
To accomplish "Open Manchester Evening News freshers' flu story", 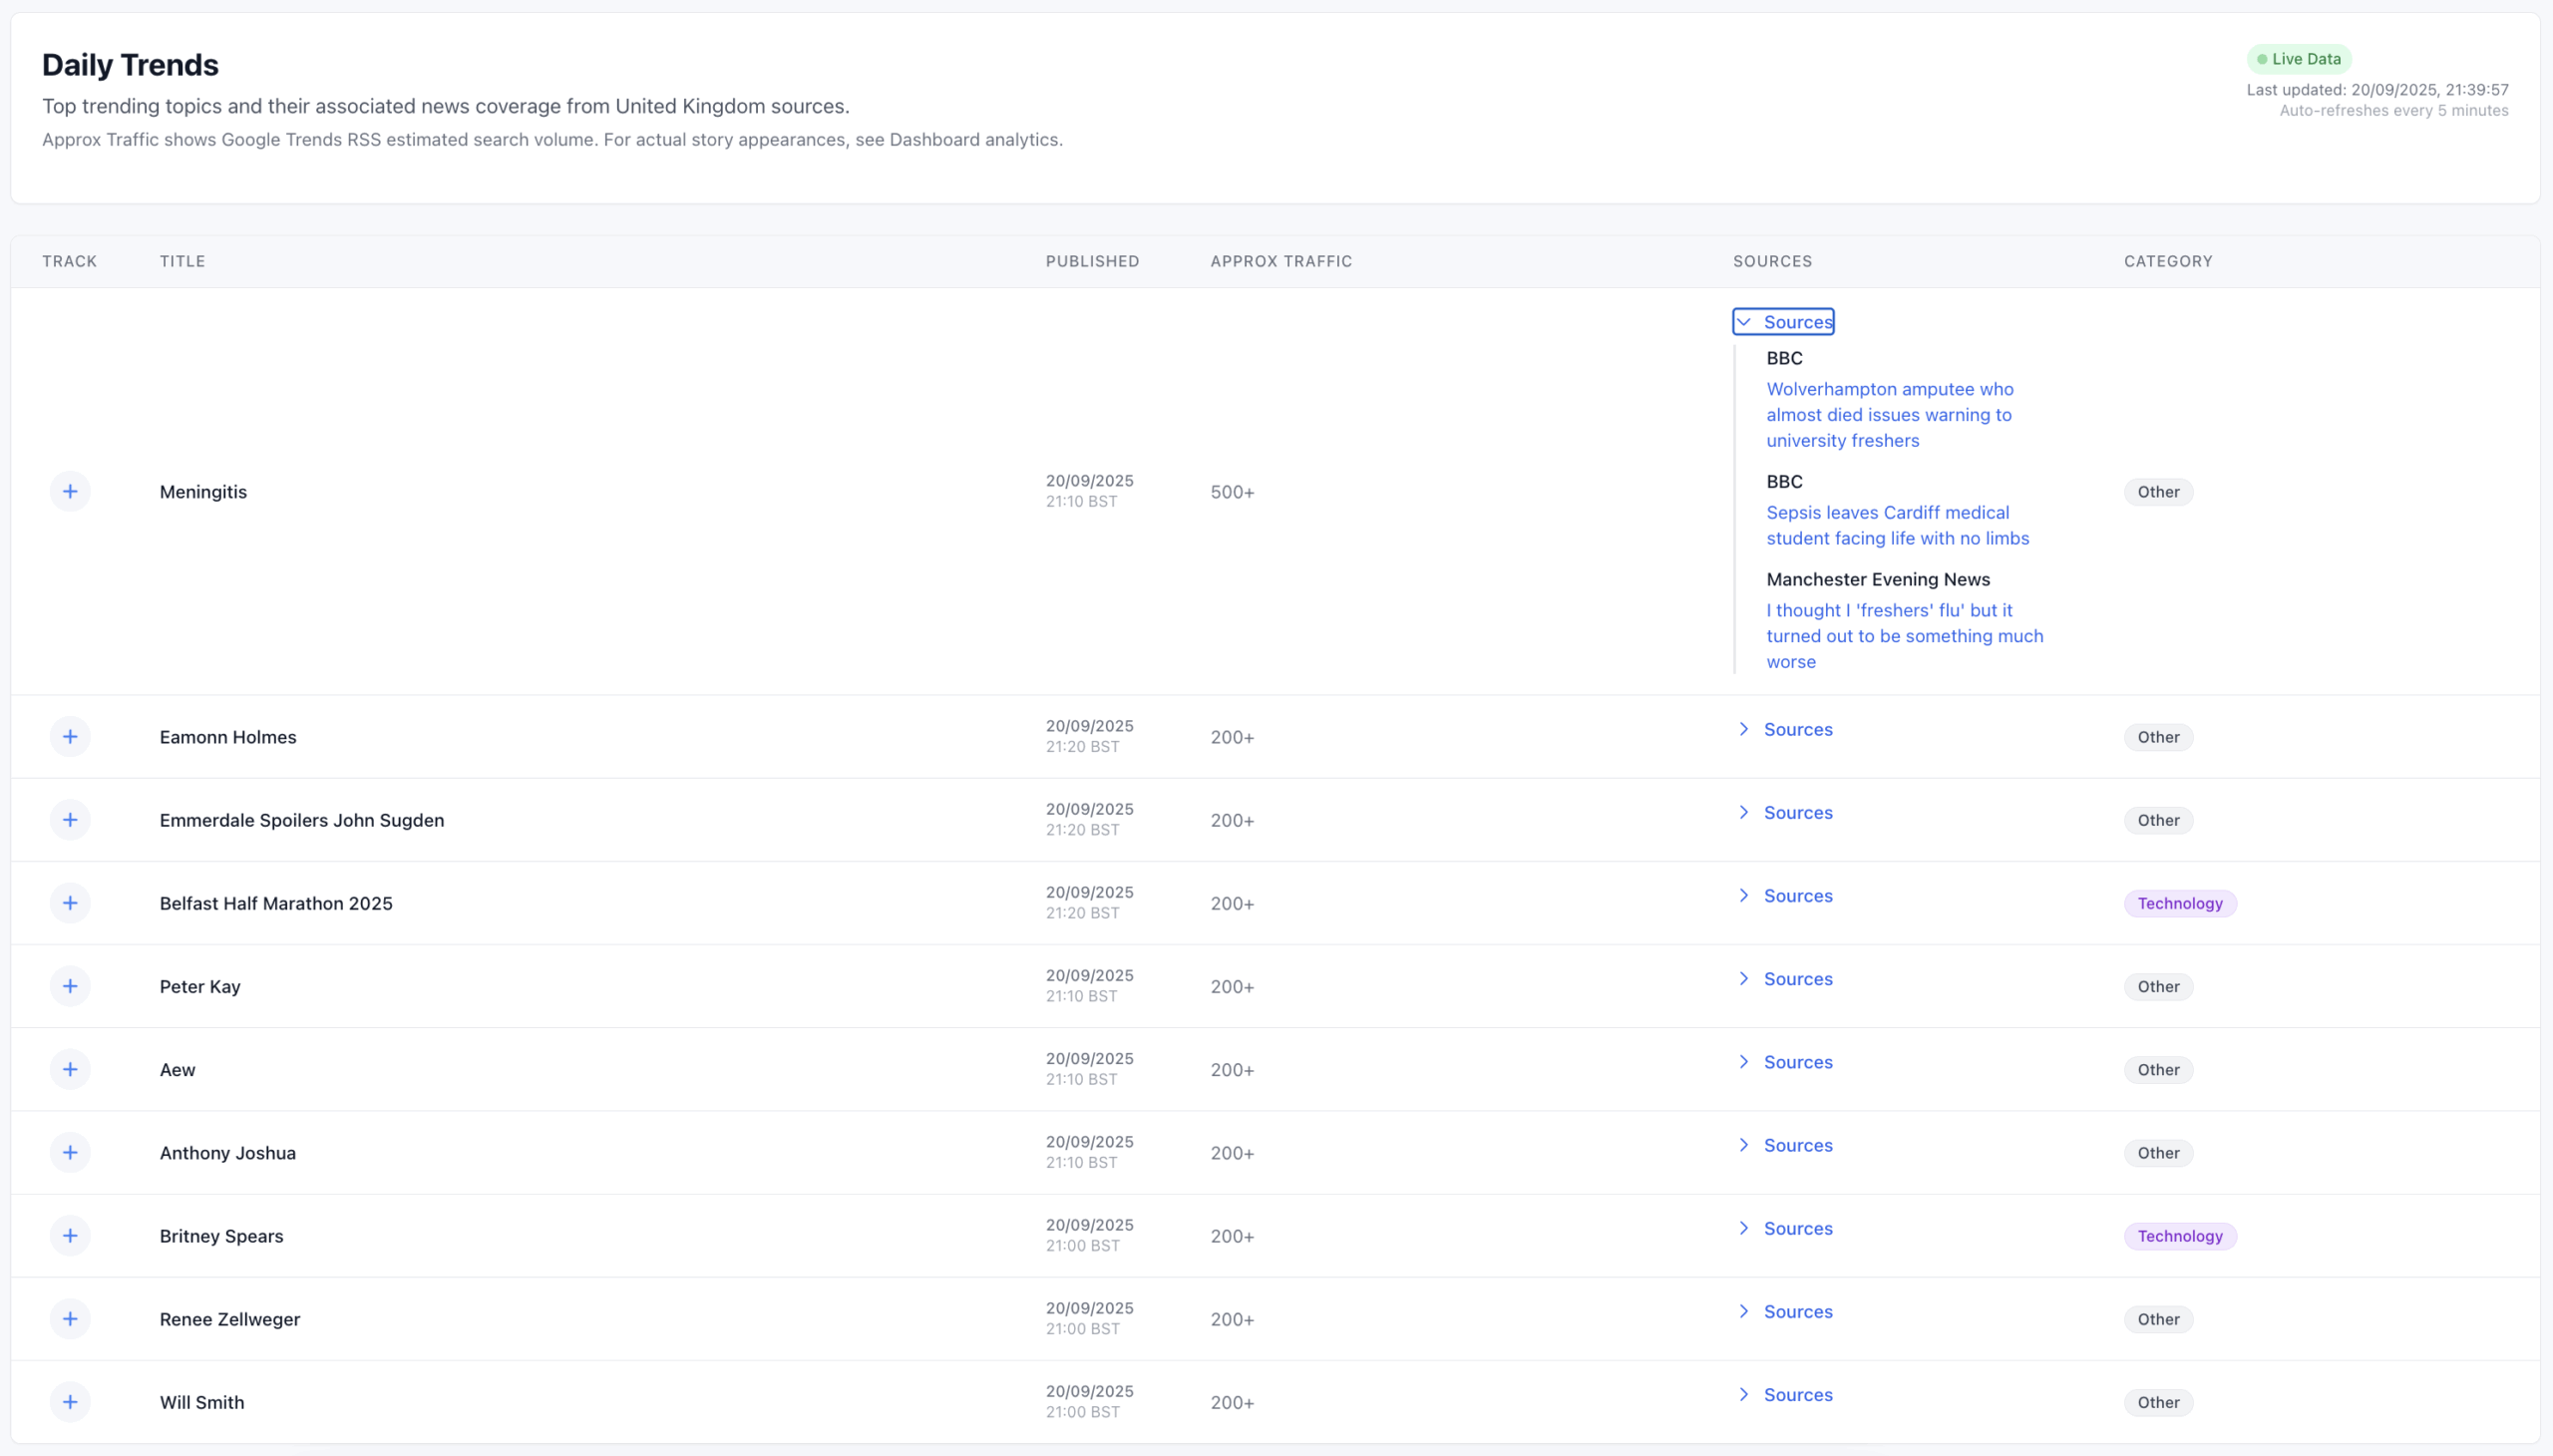I will 1904,636.
